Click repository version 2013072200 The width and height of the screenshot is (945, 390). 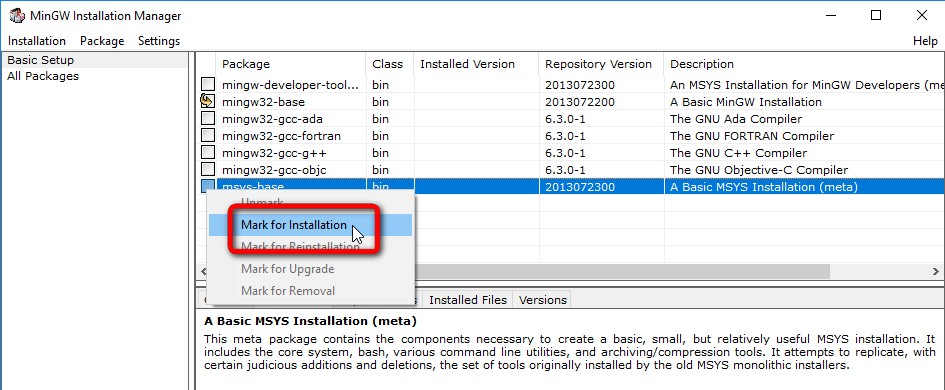pyautogui.click(x=580, y=102)
